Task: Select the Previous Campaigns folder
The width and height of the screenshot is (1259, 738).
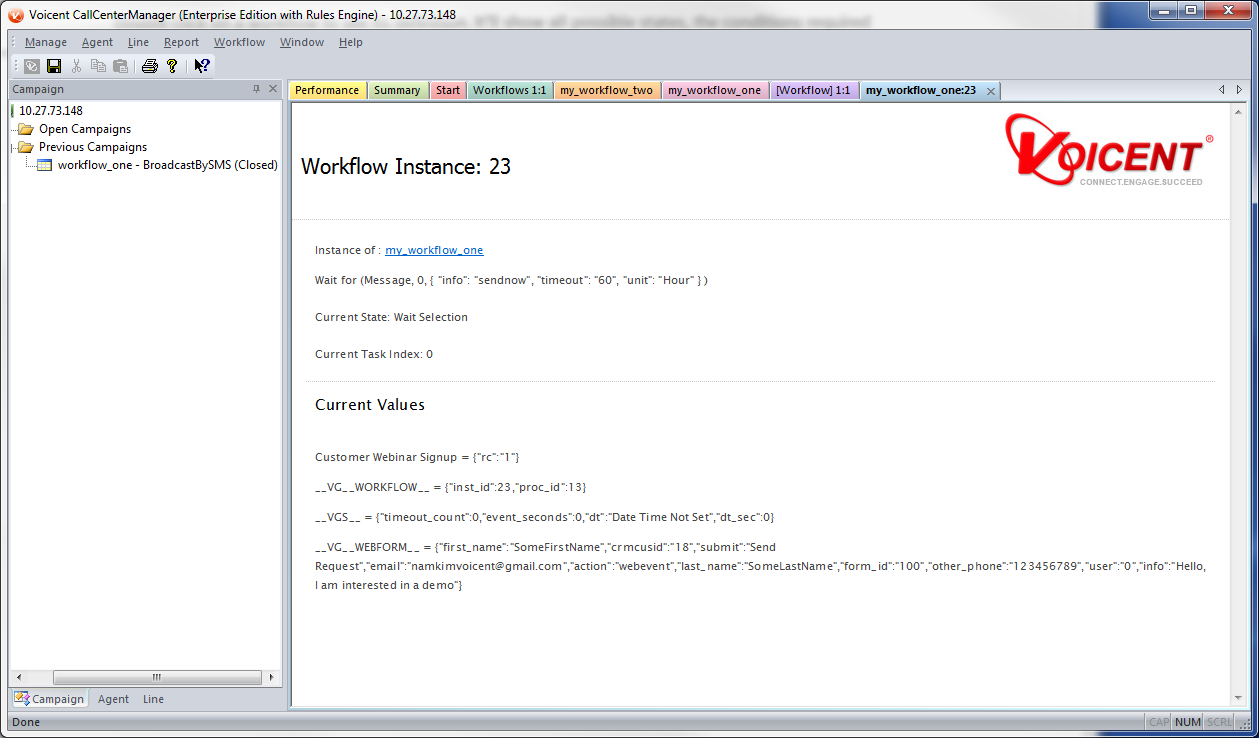Action: tap(93, 147)
